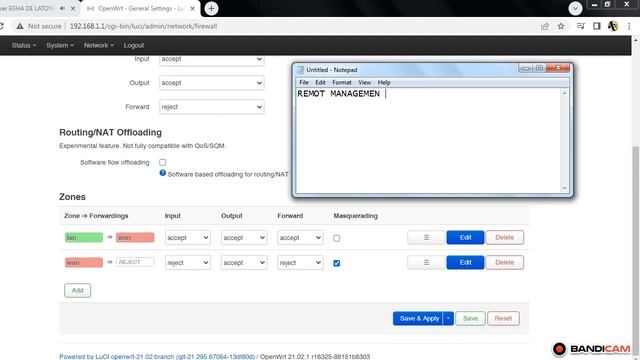
Task: Select the wan zone output dropdown
Action: point(244,263)
